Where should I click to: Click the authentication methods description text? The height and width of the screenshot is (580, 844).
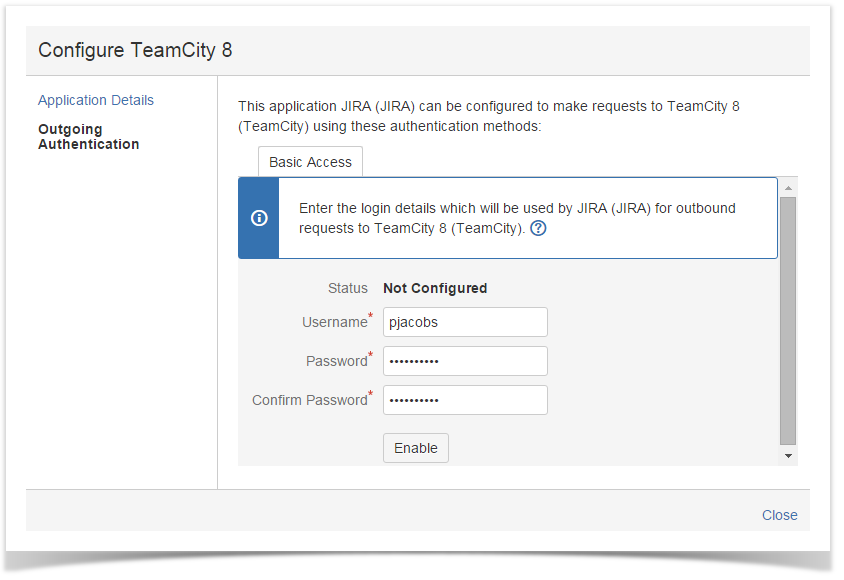(x=488, y=116)
